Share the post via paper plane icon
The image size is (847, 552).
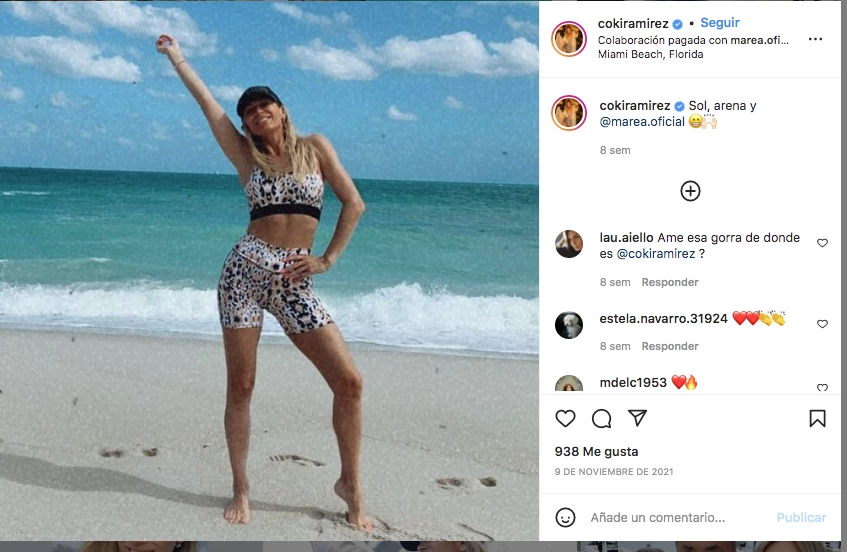point(637,418)
